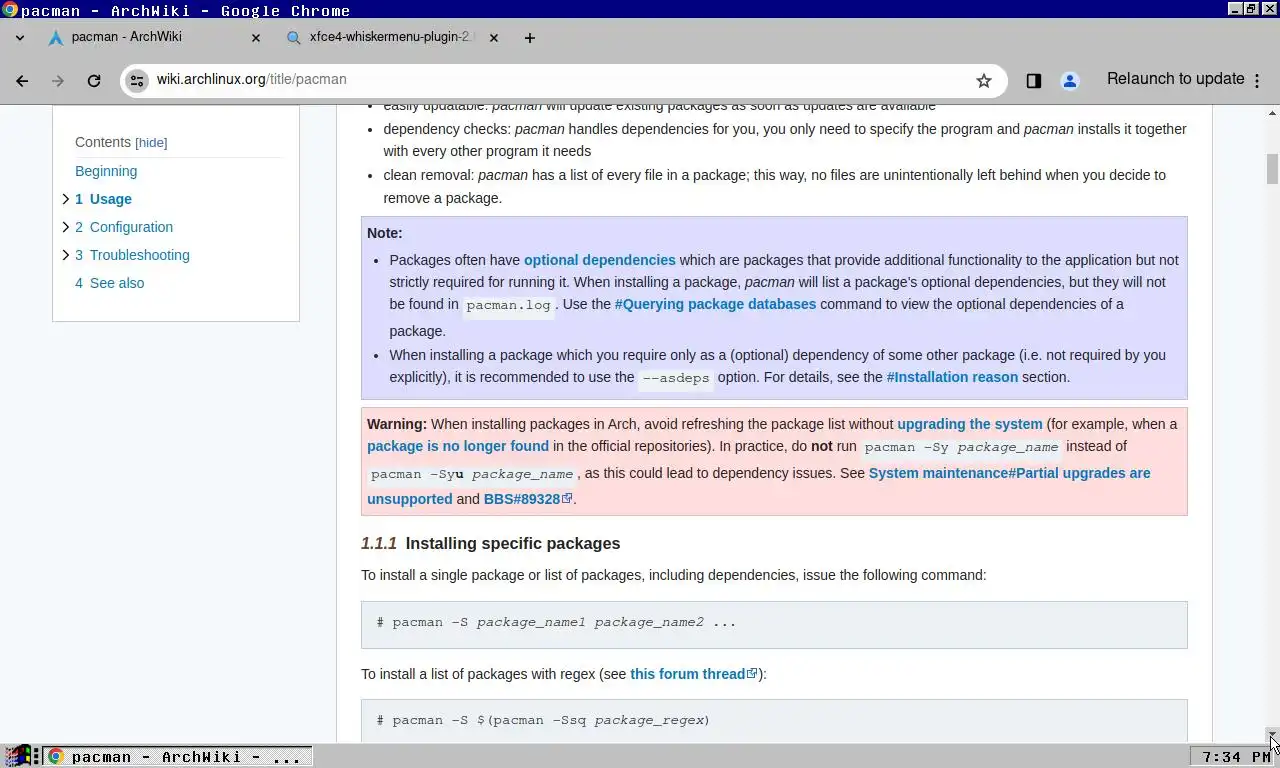1280x768 pixels.
Task: Expand the Troubleshooting section chevron
Action: point(66,255)
